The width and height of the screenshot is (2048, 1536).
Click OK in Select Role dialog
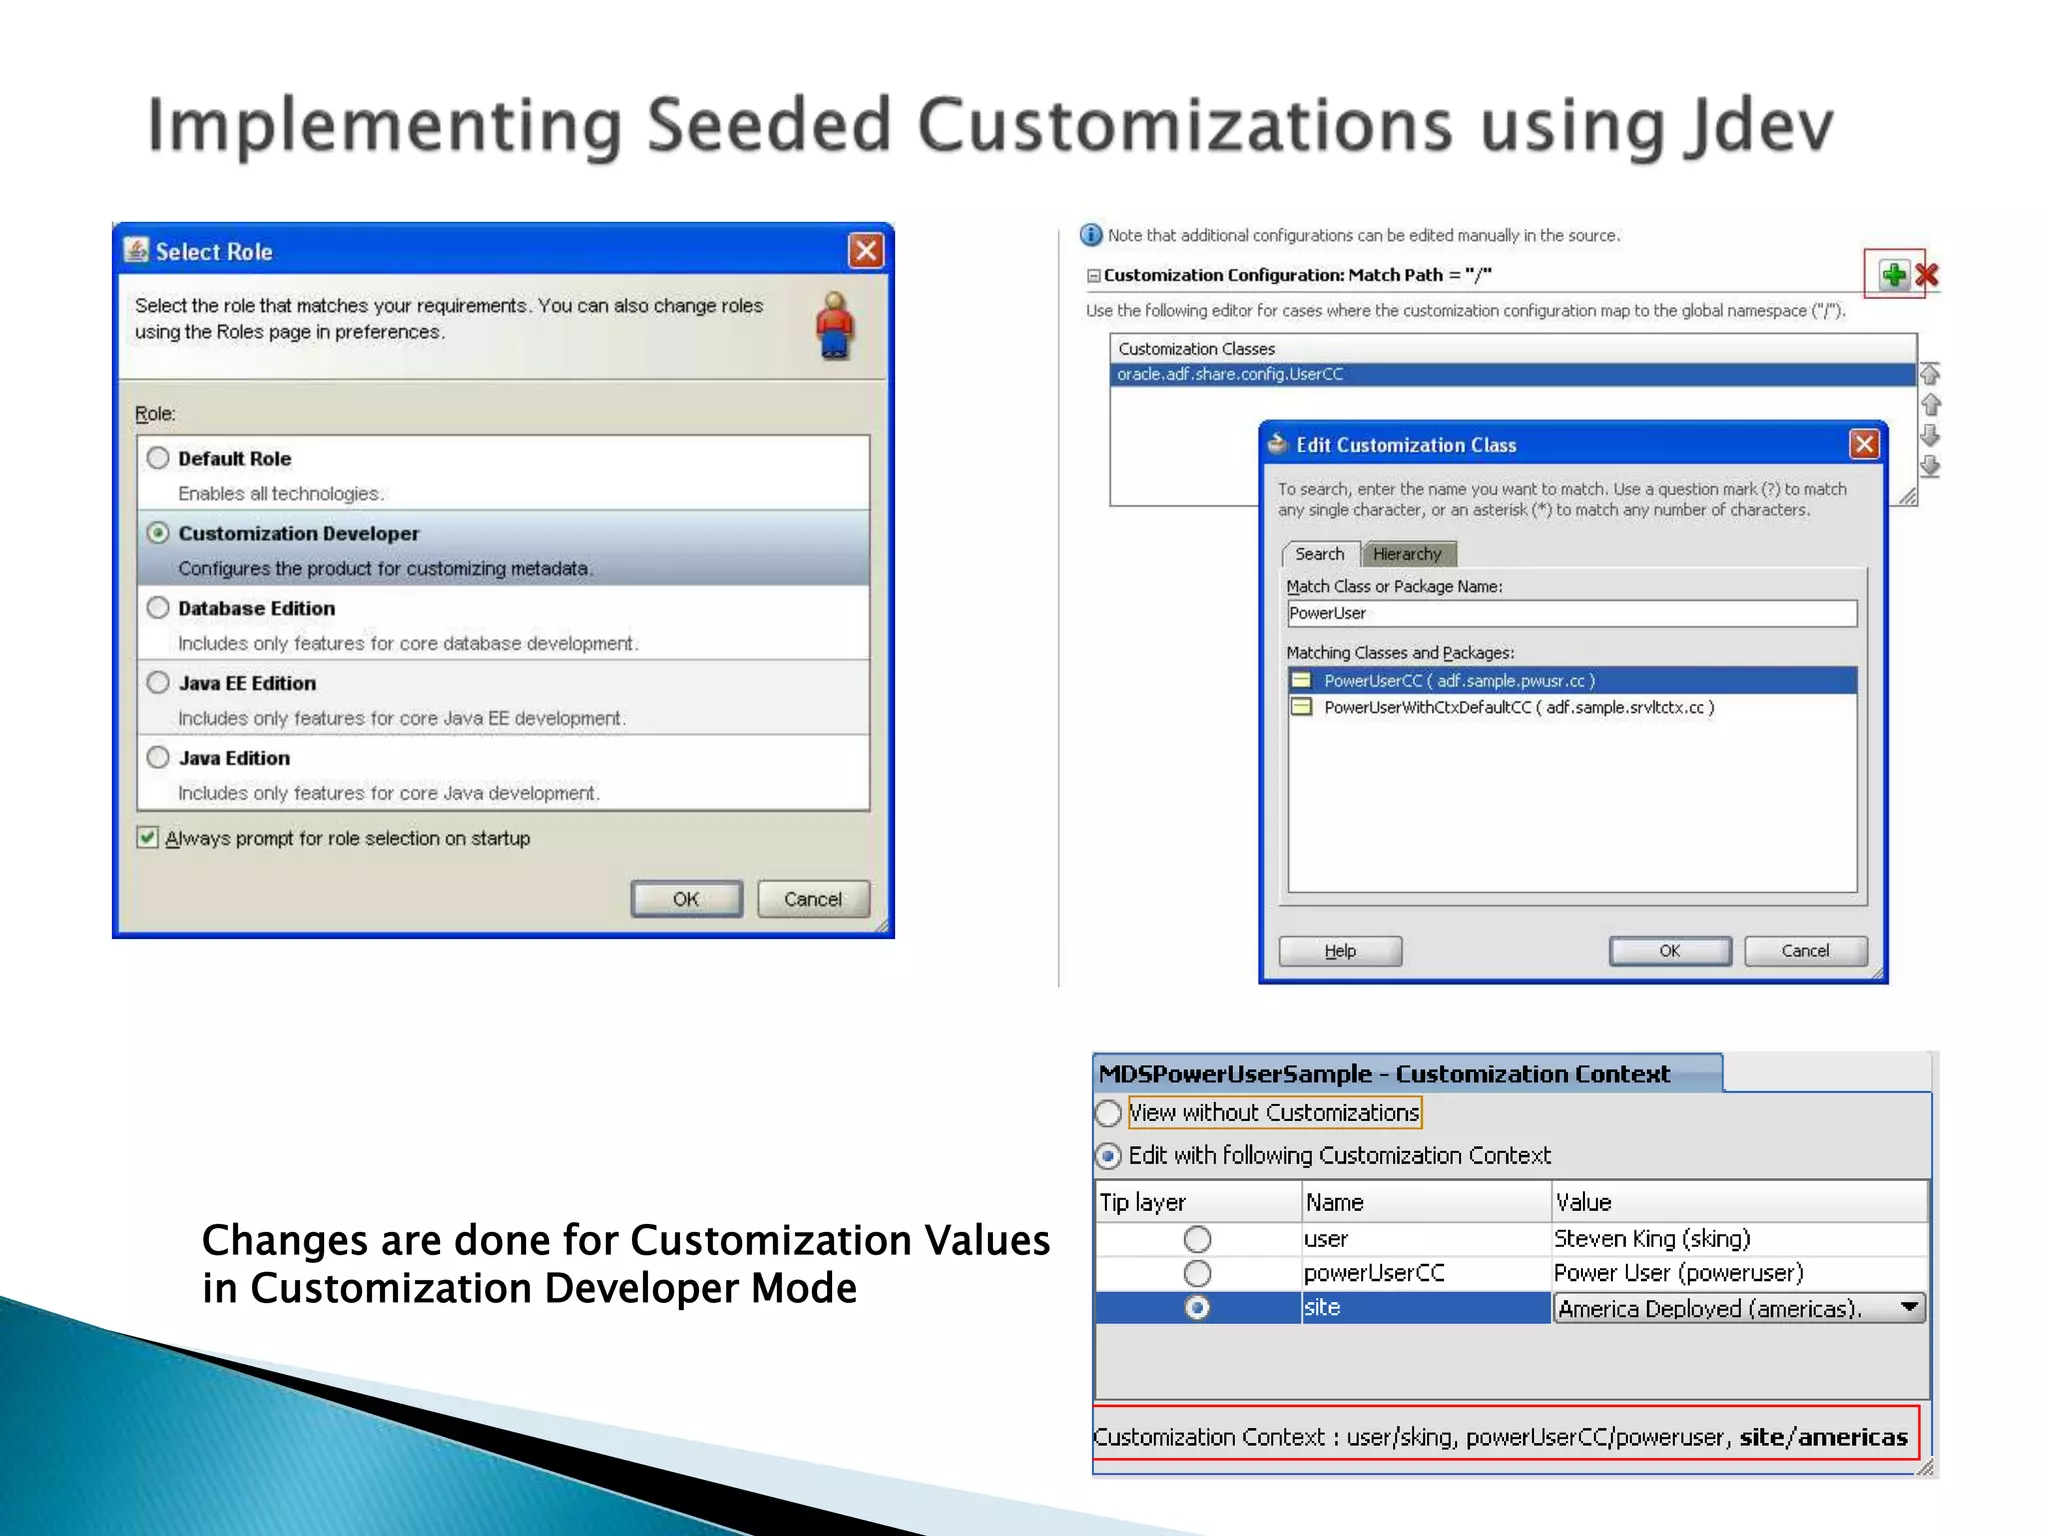coord(686,899)
